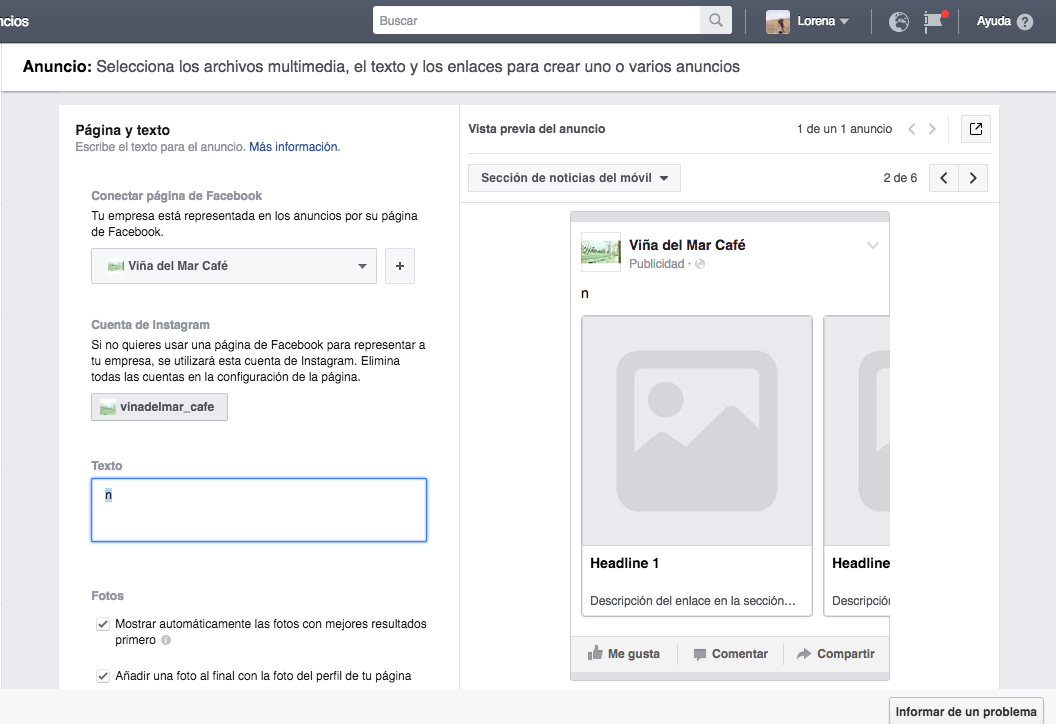Click inside the Texto input field
Screen dimensions: 1056x724
[258, 510]
